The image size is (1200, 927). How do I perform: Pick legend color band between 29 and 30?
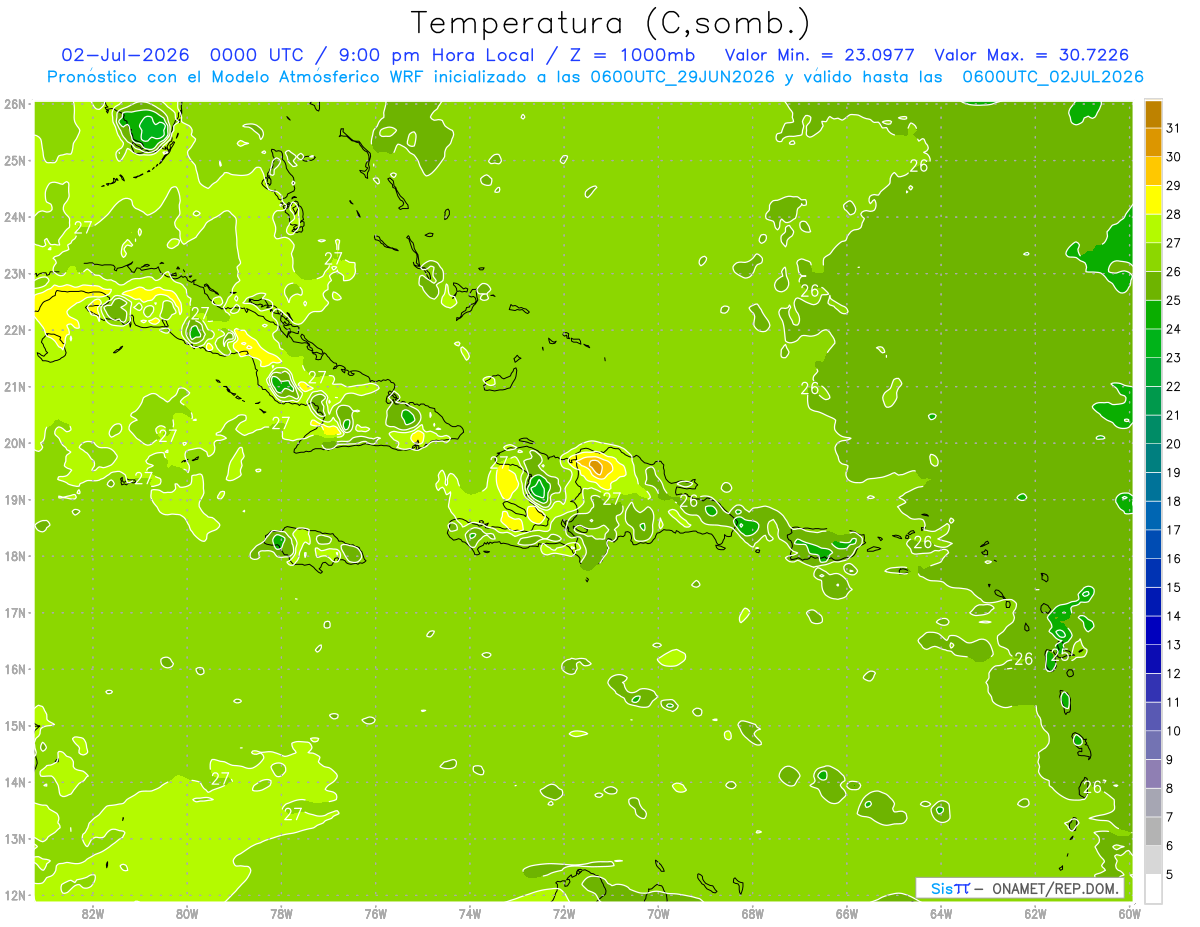pyautogui.click(x=1153, y=171)
